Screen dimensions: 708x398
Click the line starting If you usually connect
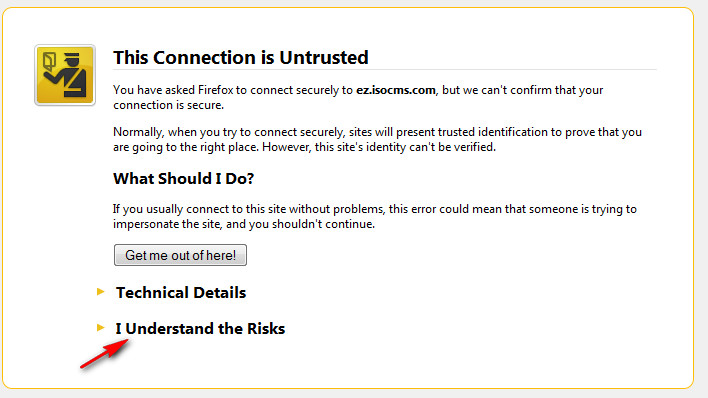pos(375,209)
